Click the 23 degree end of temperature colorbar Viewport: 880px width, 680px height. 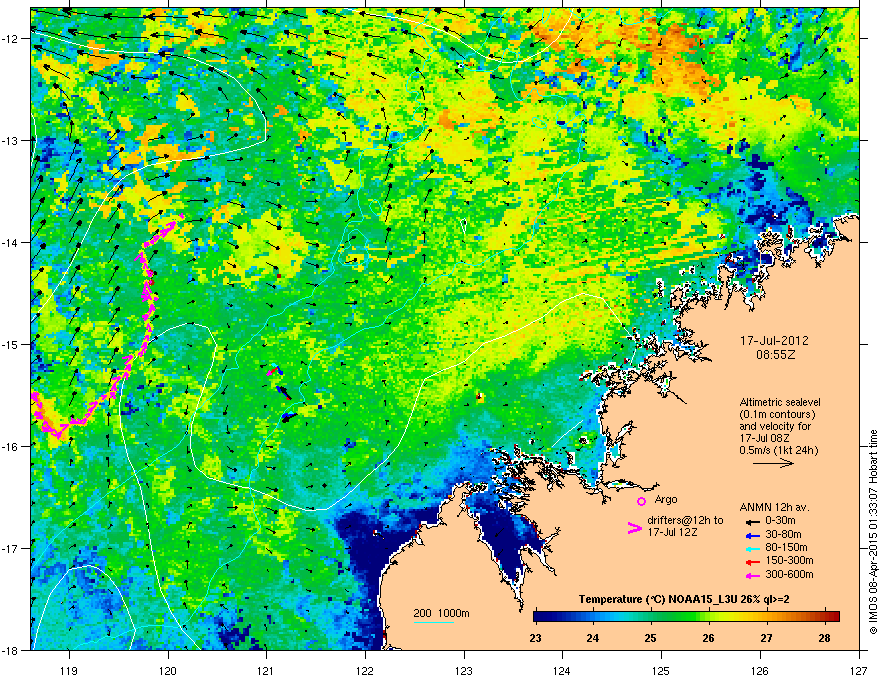point(536,616)
